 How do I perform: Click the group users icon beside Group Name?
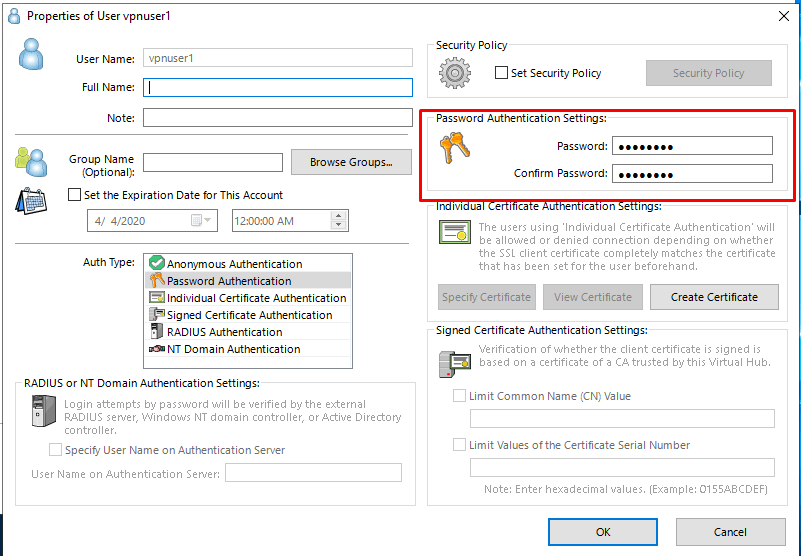point(31,160)
